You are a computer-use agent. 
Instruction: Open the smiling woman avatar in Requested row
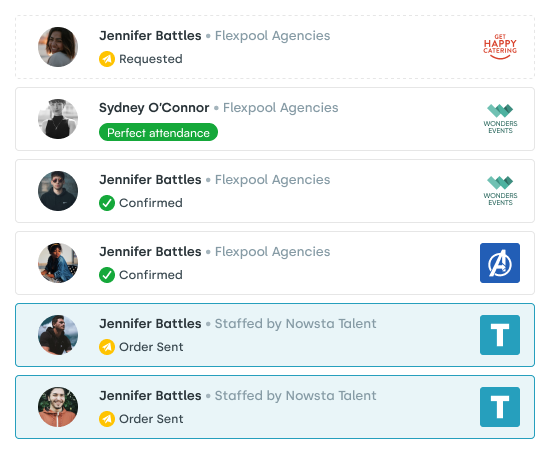click(58, 47)
